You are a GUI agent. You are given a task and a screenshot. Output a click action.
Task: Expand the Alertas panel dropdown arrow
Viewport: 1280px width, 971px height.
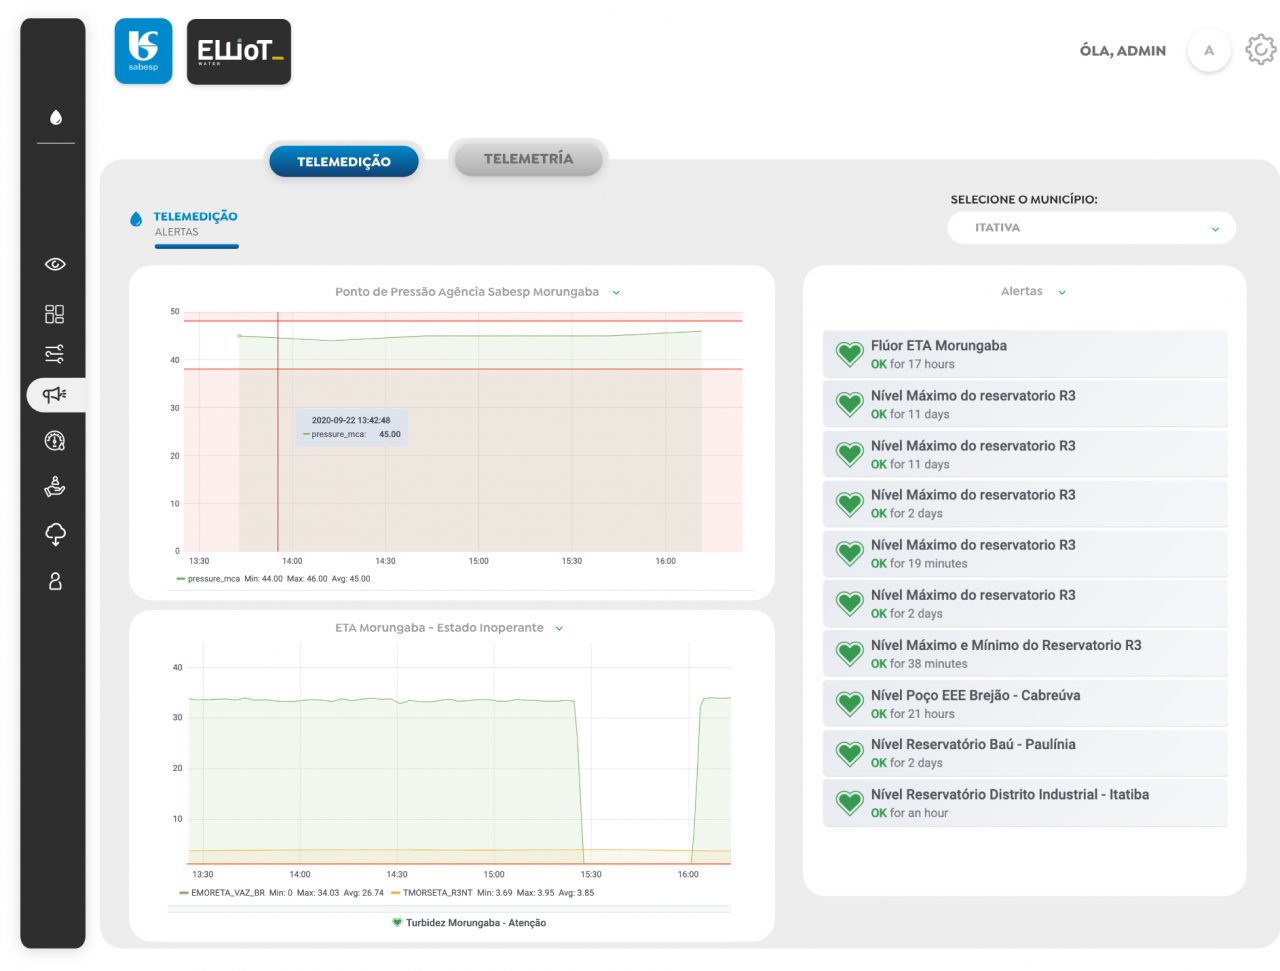pos(1060,292)
